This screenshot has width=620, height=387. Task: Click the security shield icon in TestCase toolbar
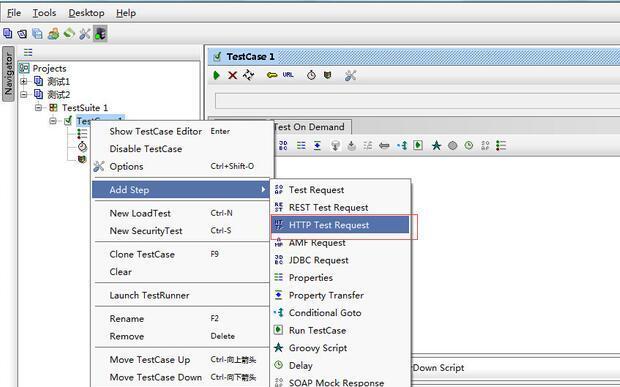(327, 75)
